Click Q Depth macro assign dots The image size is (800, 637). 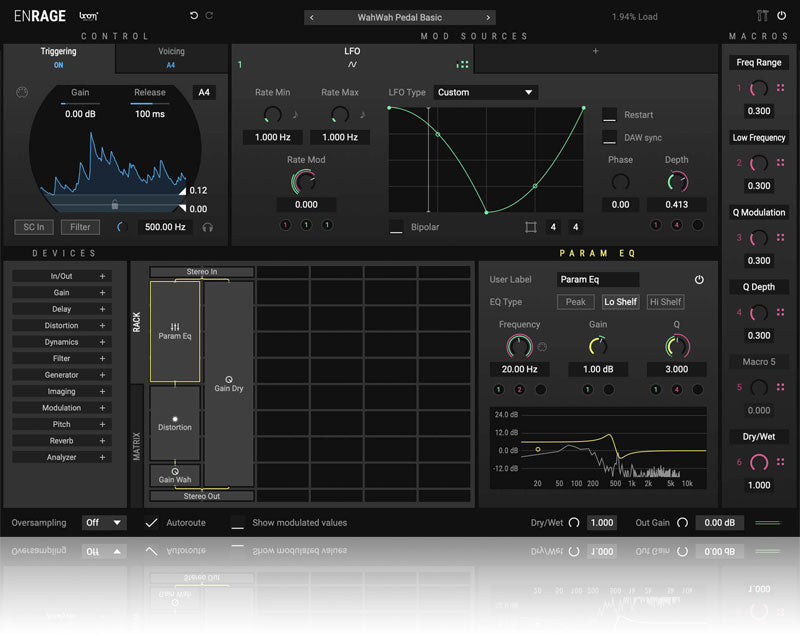coord(780,312)
